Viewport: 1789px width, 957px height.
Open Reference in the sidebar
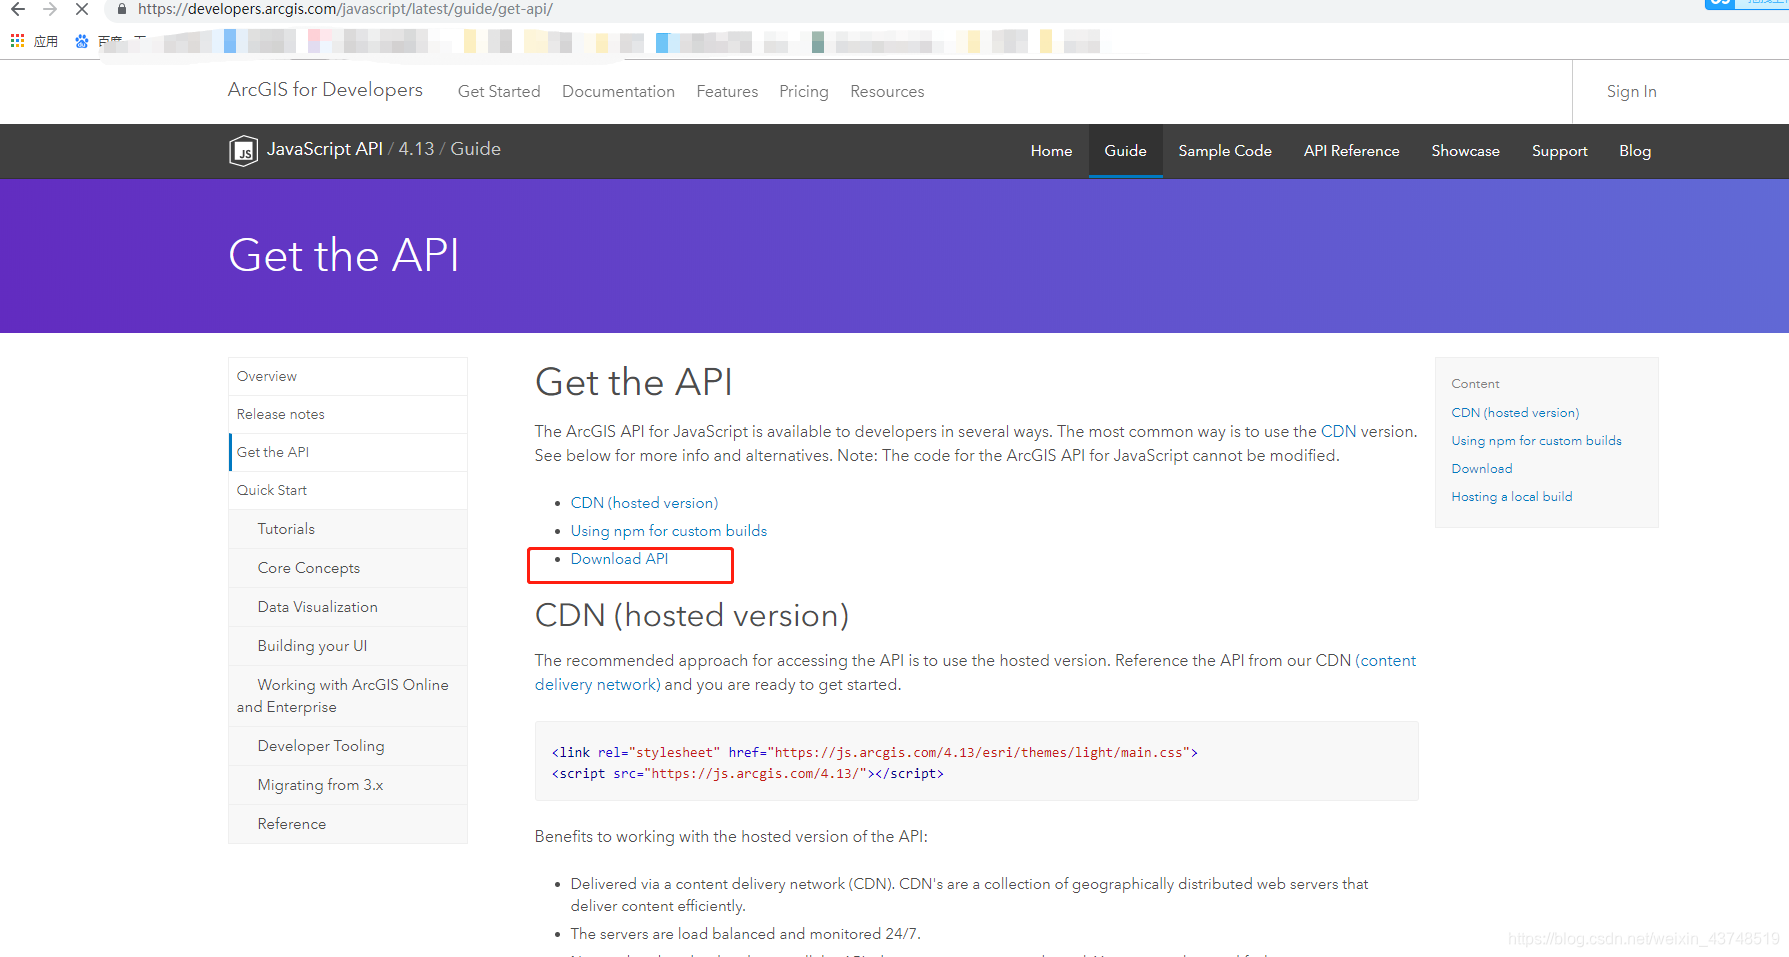click(x=348, y=824)
